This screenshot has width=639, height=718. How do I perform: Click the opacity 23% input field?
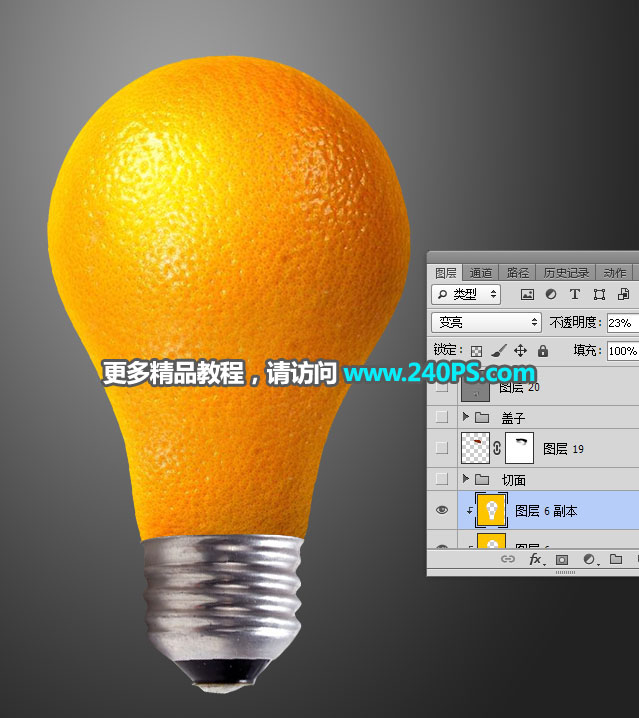point(623,323)
